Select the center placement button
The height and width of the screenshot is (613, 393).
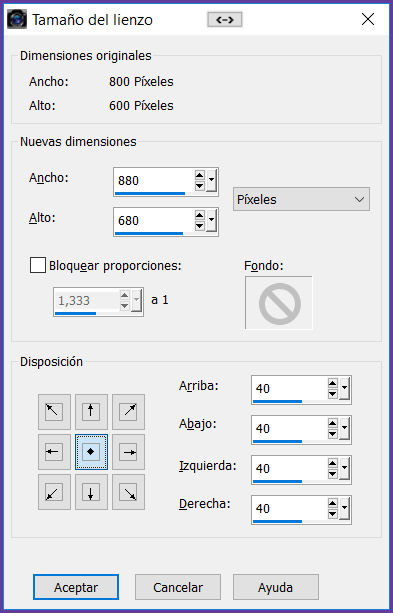91,452
